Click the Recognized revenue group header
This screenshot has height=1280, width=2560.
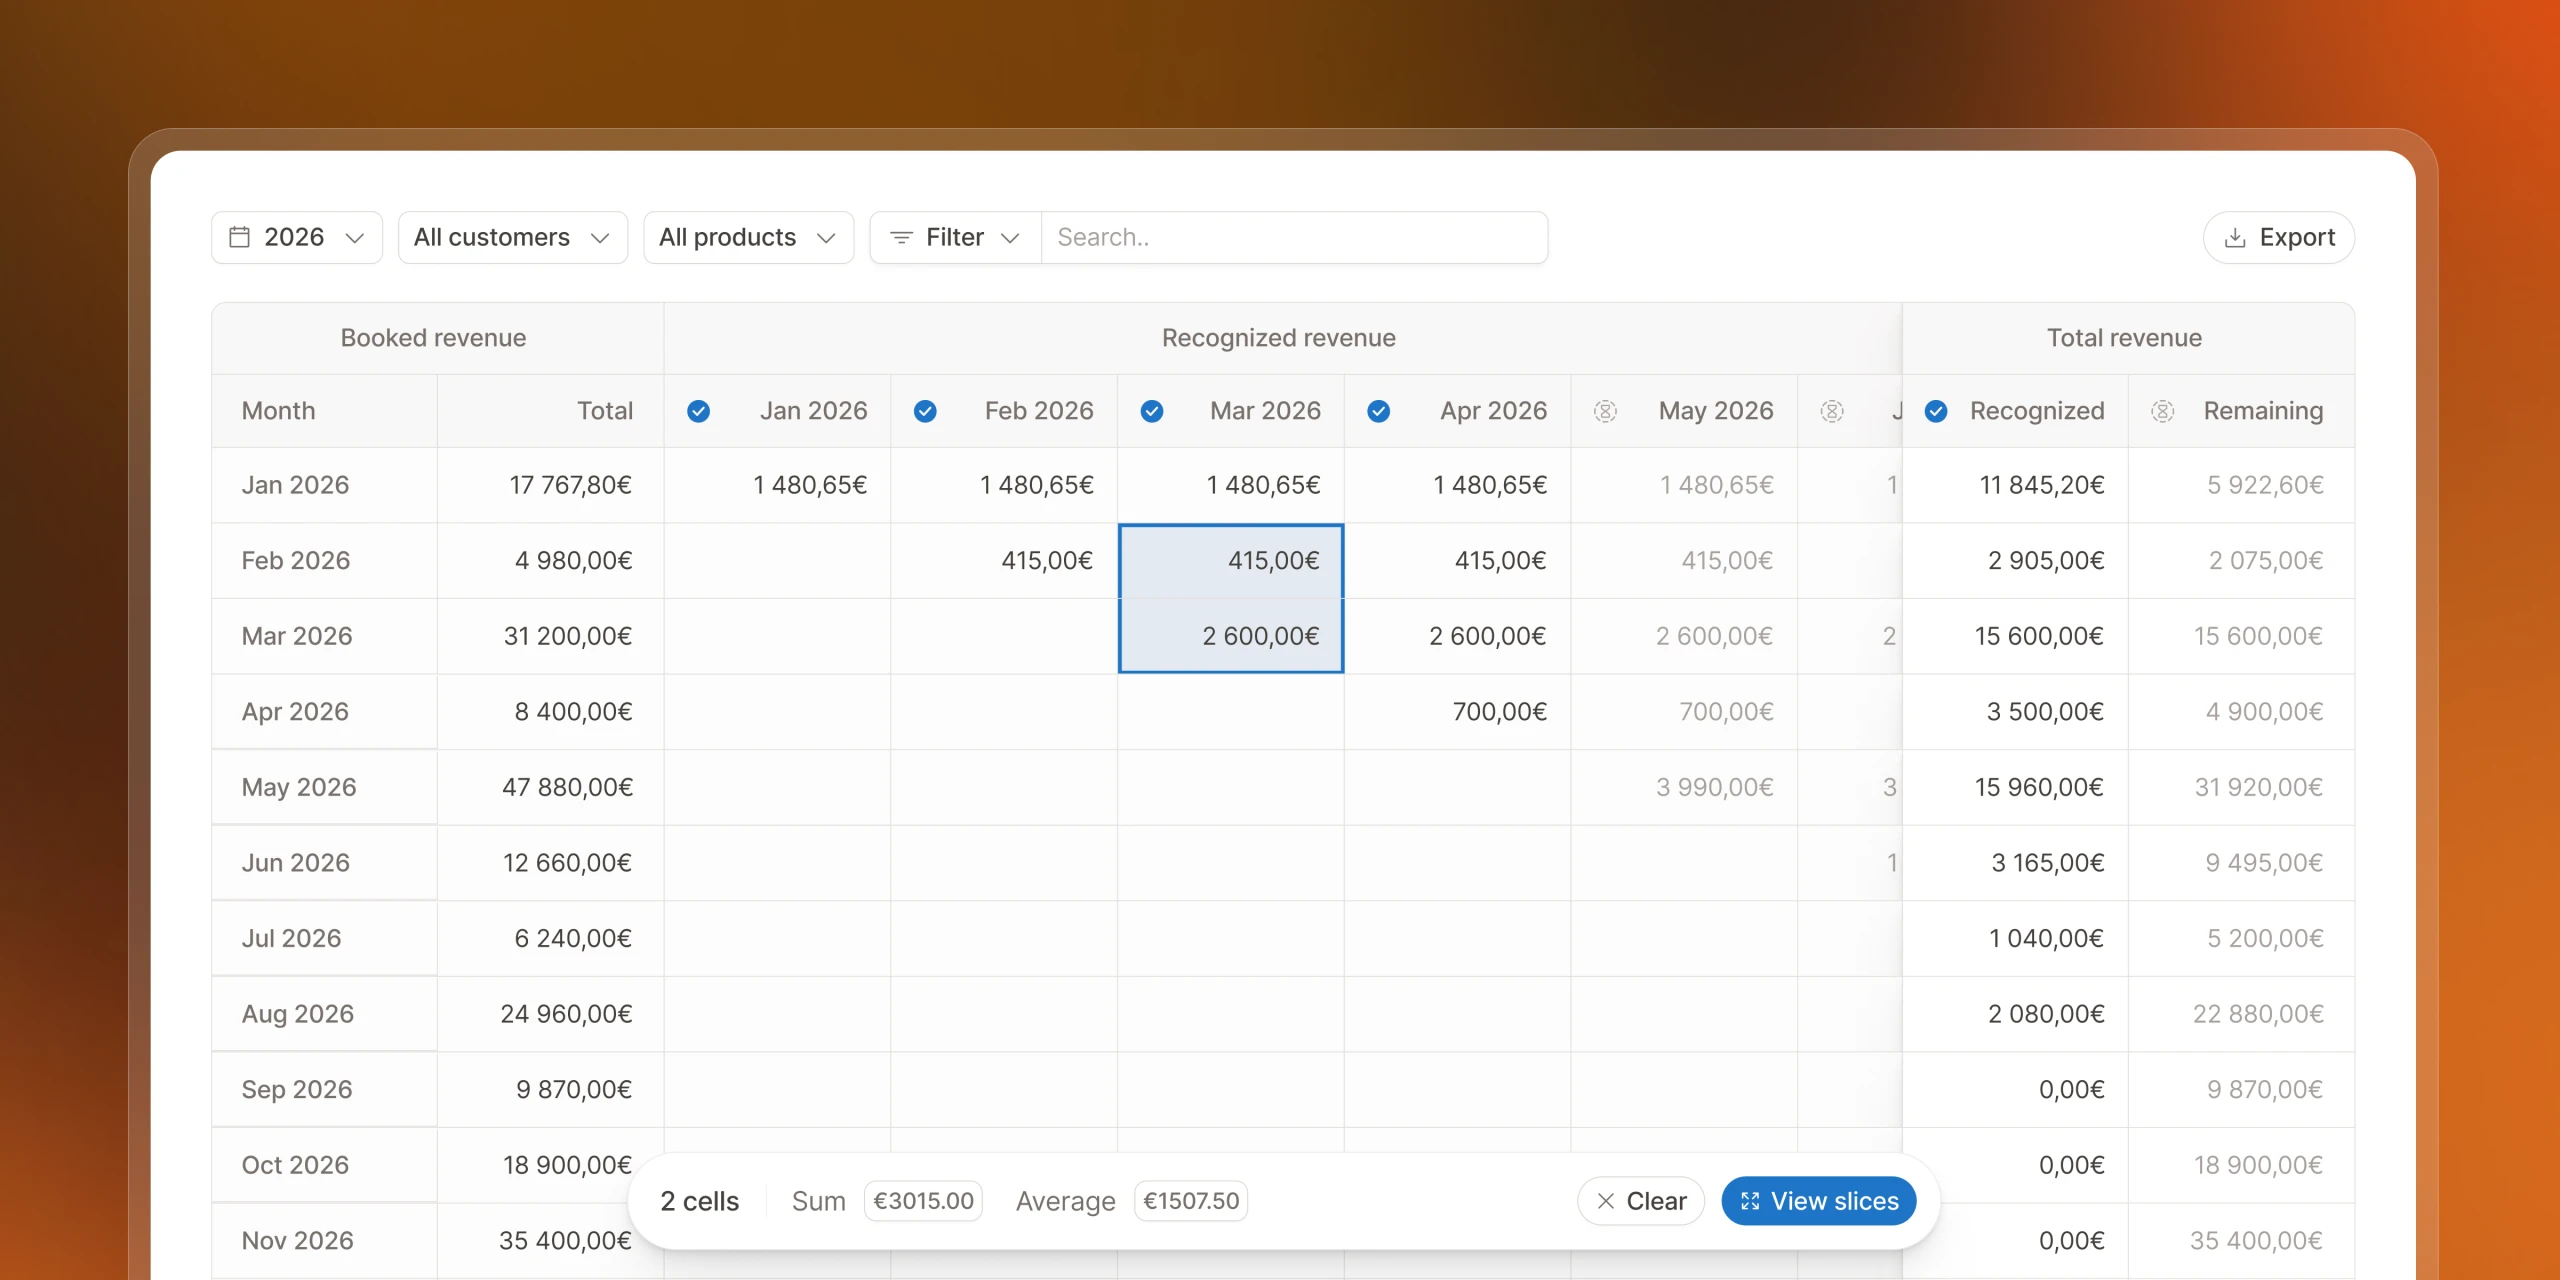(x=1282, y=338)
